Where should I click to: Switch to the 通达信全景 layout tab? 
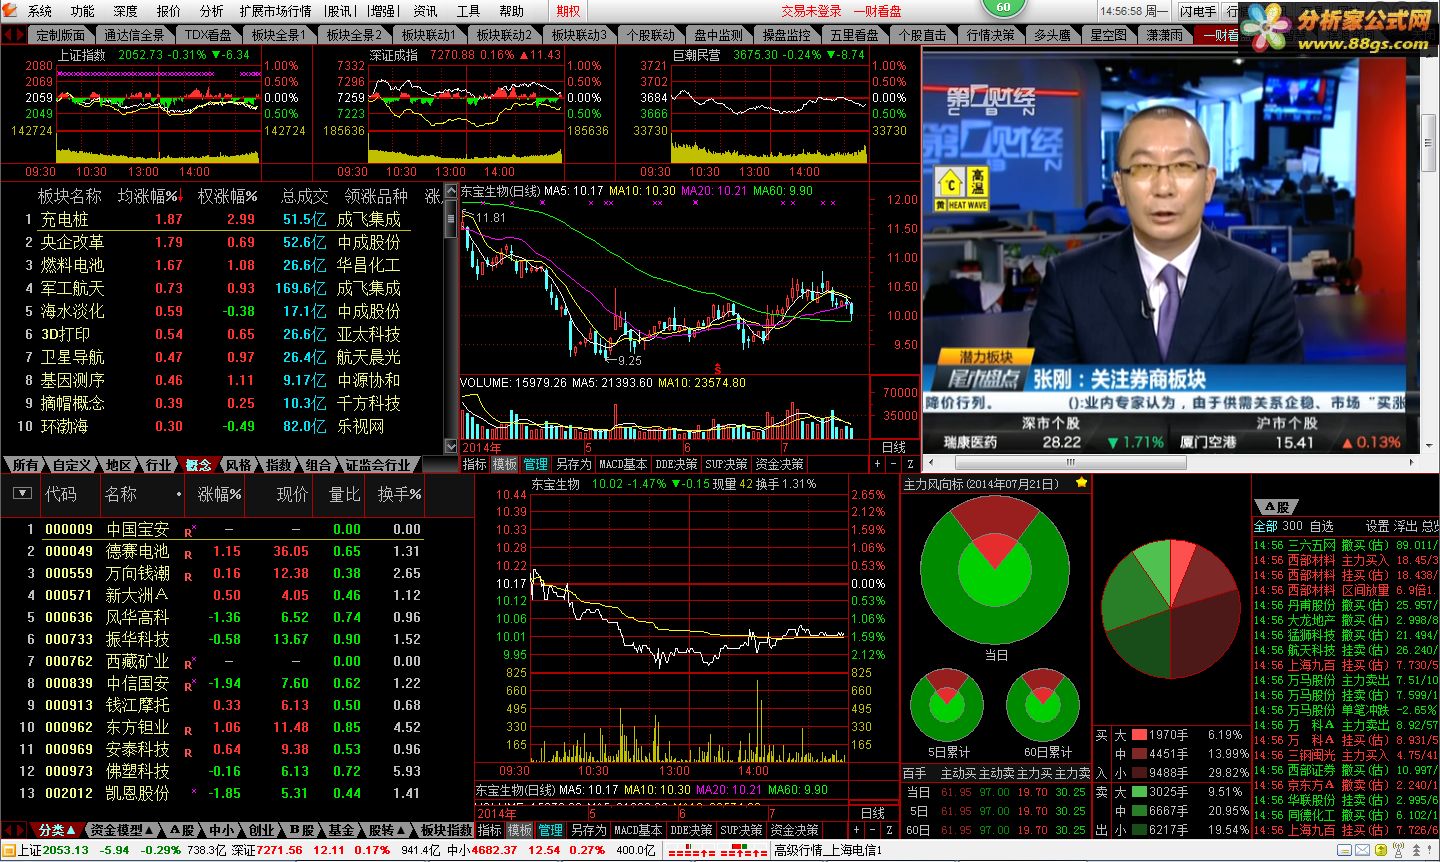tap(135, 35)
